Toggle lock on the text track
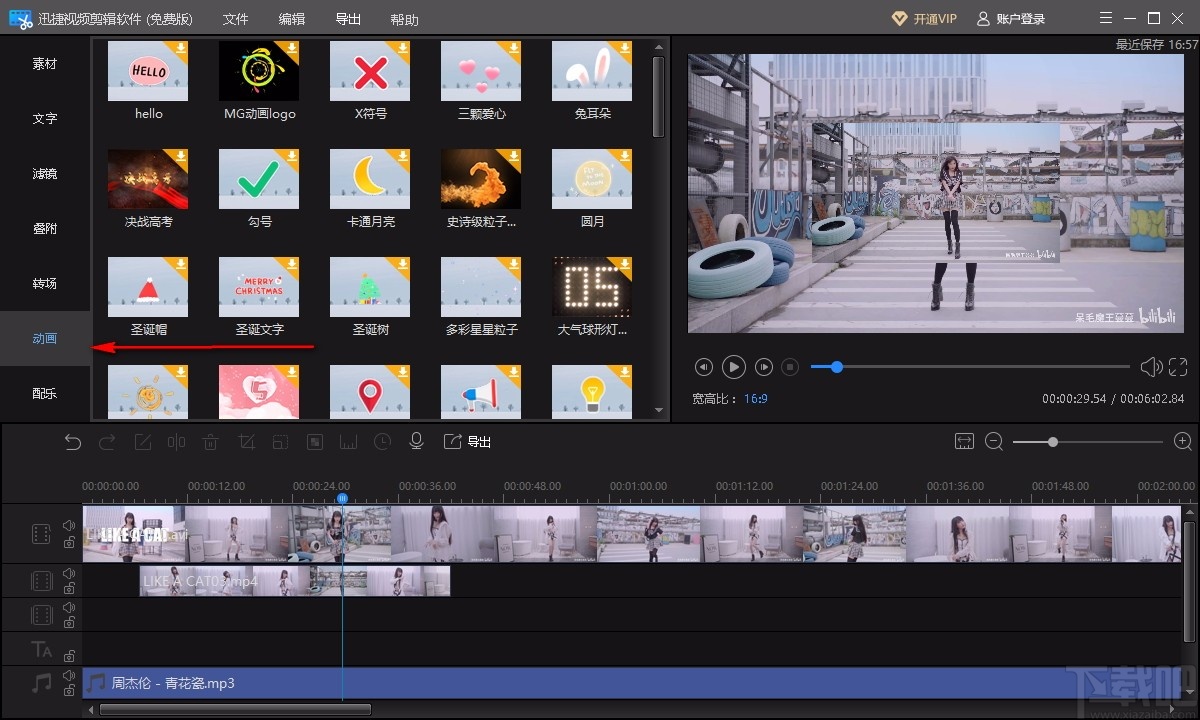Screen dimensions: 1200x720 (69, 656)
